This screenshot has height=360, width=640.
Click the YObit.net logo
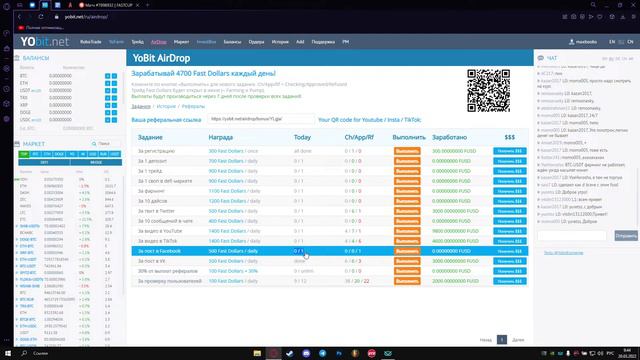pos(44,42)
